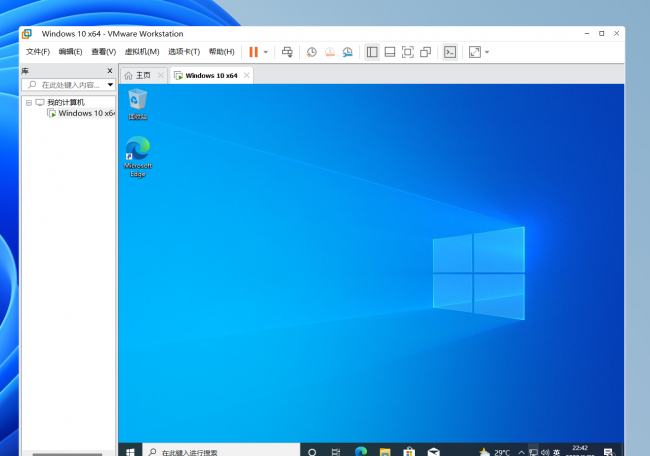Open the 选项卡(T) menu
The width and height of the screenshot is (650, 456).
[x=184, y=52]
